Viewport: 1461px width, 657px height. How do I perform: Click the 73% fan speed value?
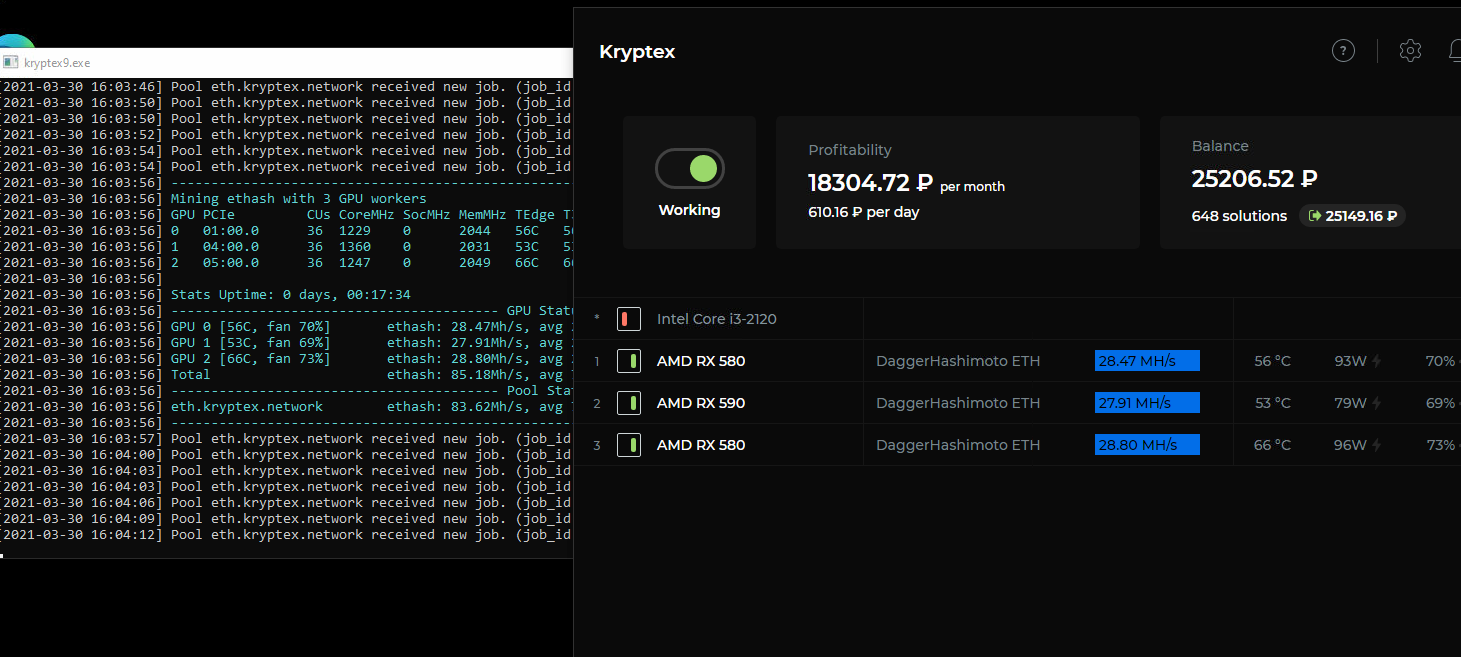point(1441,445)
